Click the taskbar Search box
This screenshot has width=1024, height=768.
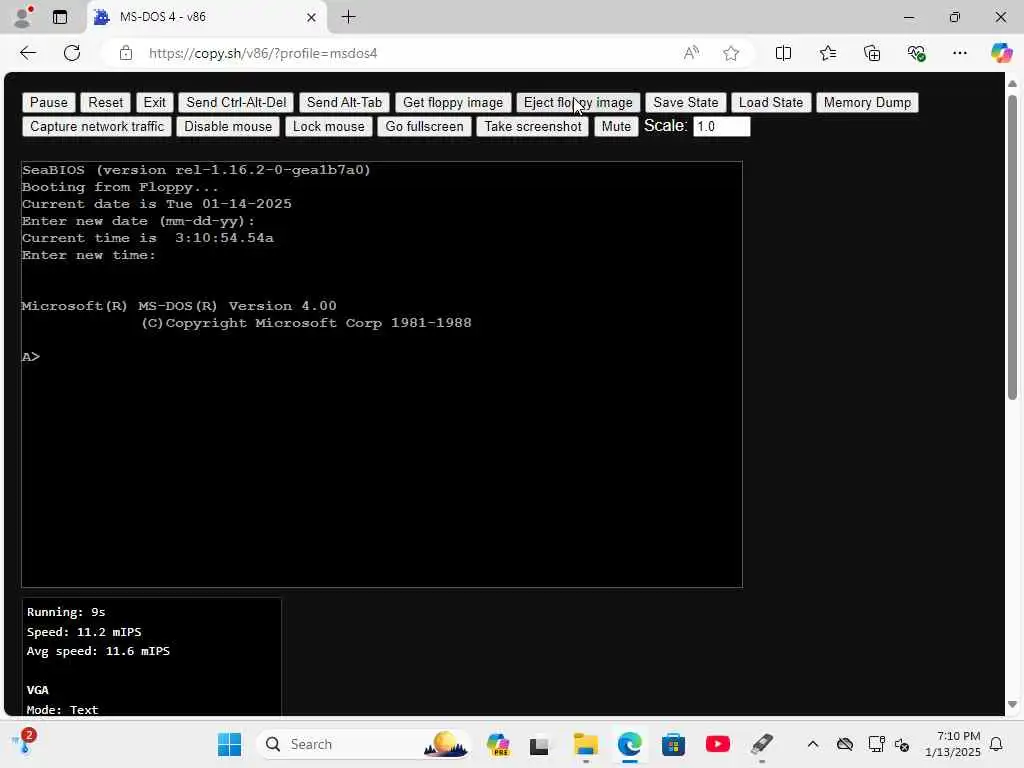click(x=364, y=744)
